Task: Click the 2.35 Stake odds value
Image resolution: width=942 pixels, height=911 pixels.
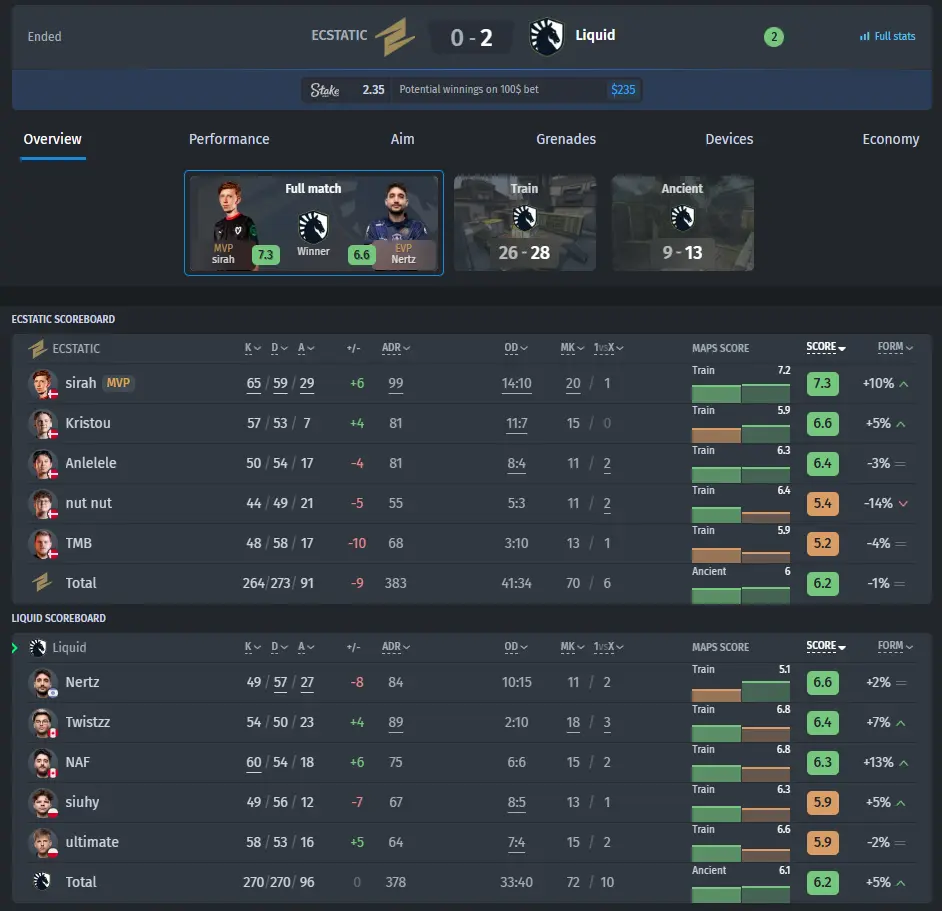Action: [x=373, y=90]
